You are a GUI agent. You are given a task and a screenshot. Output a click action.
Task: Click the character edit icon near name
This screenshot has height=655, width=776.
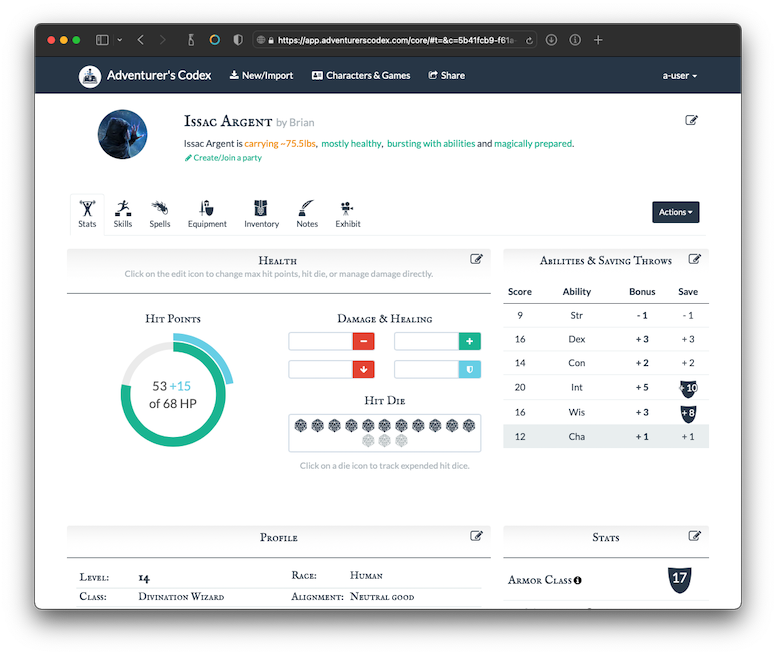(691, 121)
